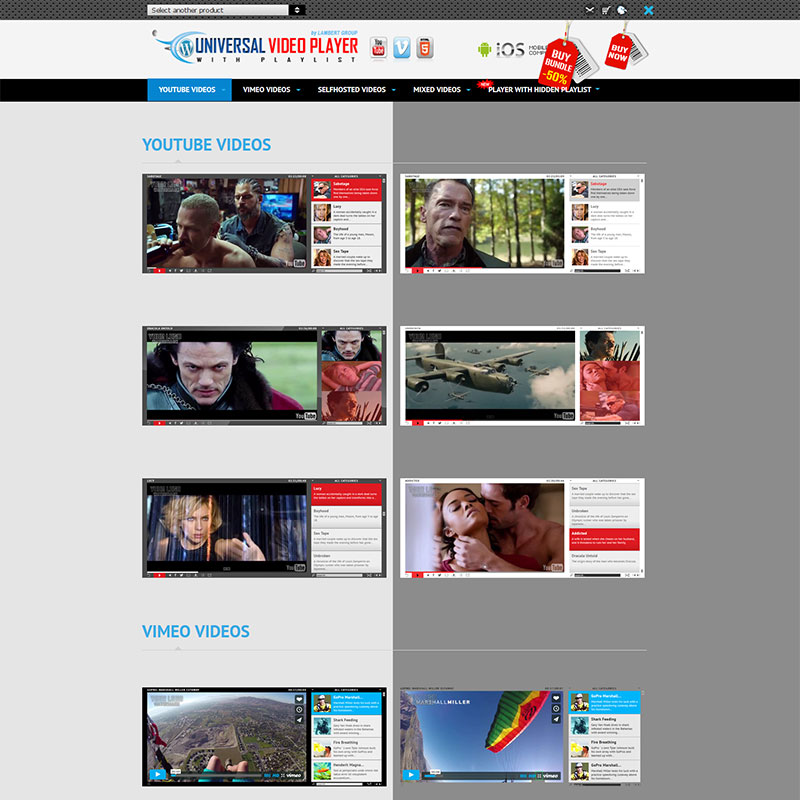Viewport: 800px width, 800px height.
Task: Open the shopping cart icon in top bar
Action: click(606, 10)
